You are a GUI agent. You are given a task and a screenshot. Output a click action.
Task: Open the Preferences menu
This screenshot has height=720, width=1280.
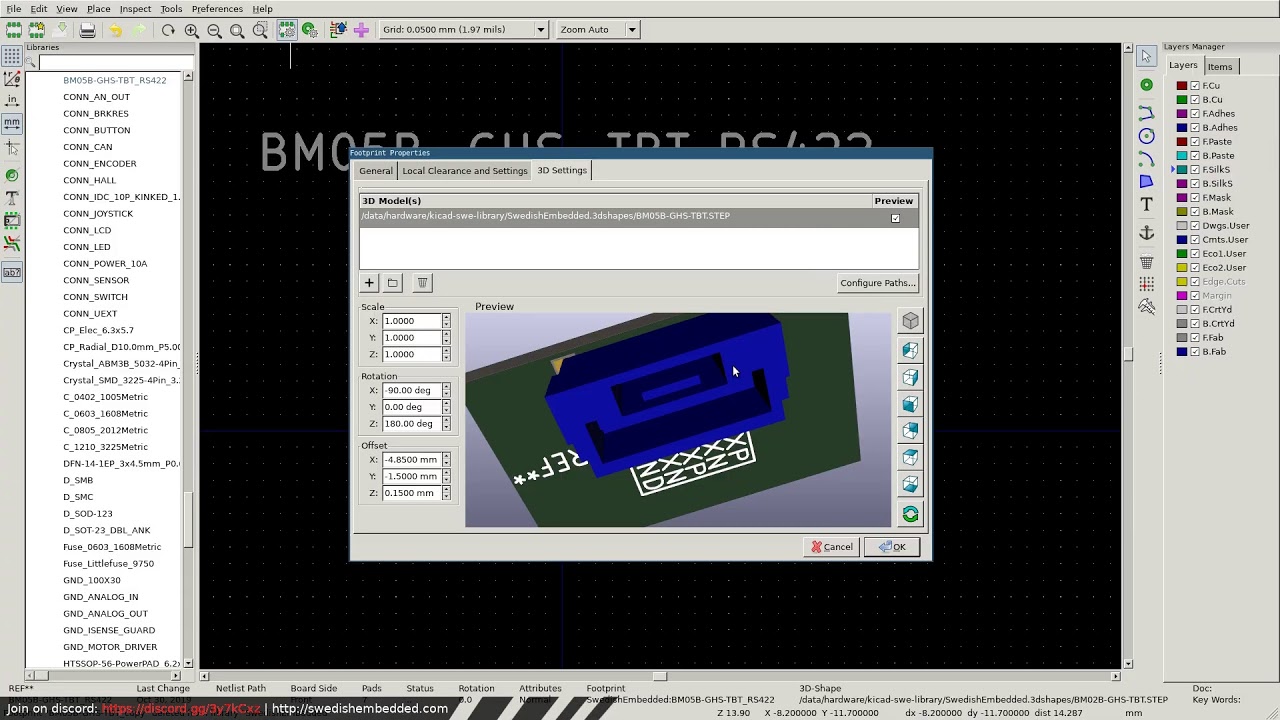tap(217, 9)
